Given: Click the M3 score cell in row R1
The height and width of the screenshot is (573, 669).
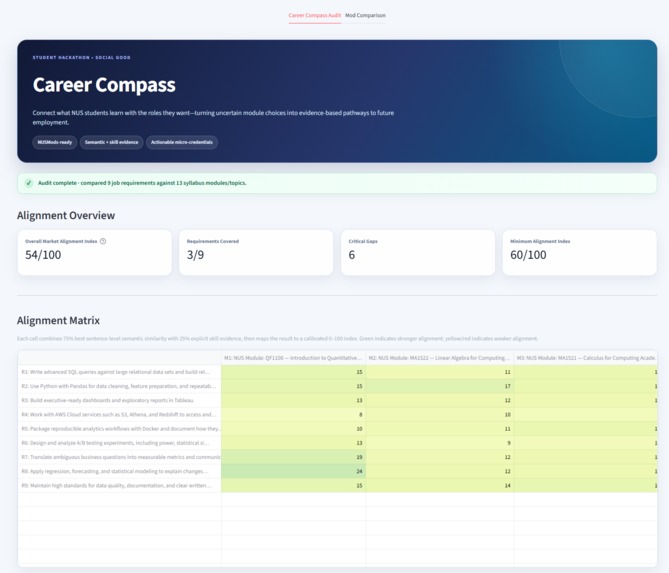Looking at the screenshot, I should [x=585, y=372].
